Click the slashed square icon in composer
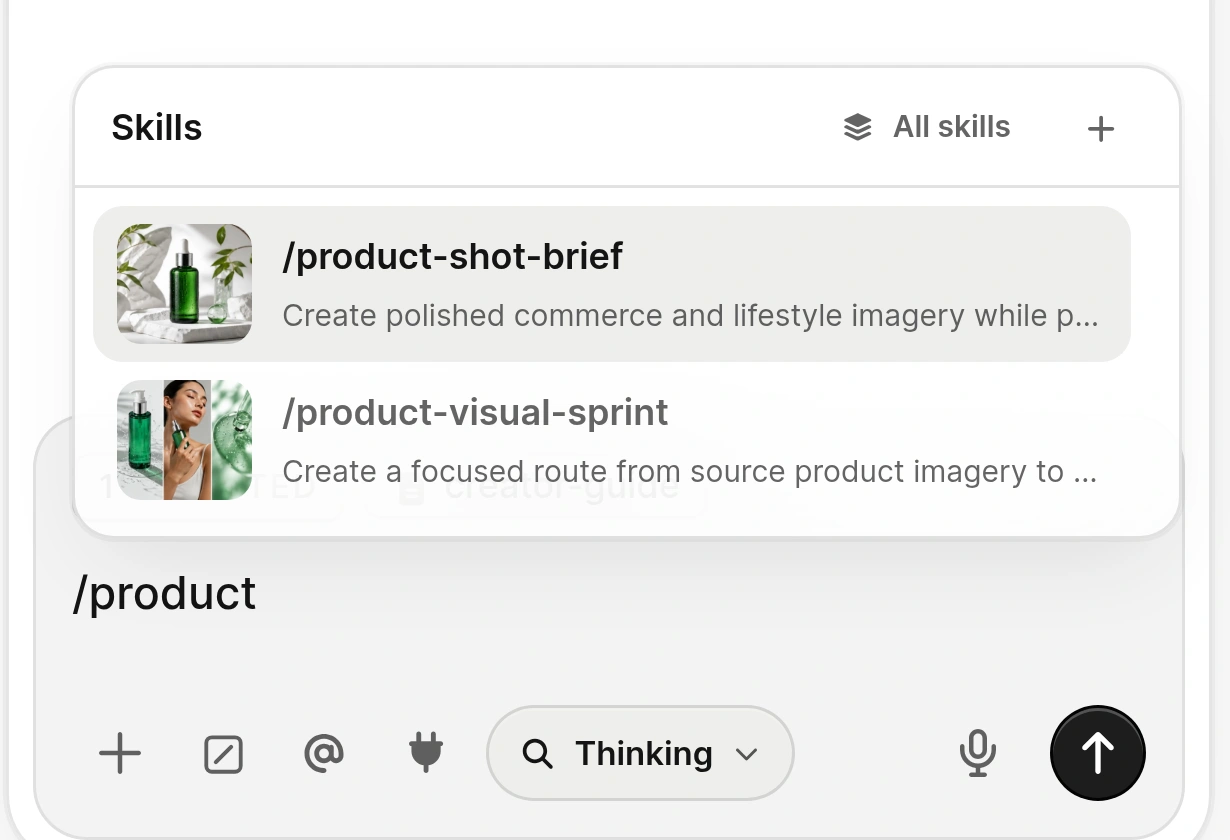This screenshot has width=1230, height=840. coord(223,754)
